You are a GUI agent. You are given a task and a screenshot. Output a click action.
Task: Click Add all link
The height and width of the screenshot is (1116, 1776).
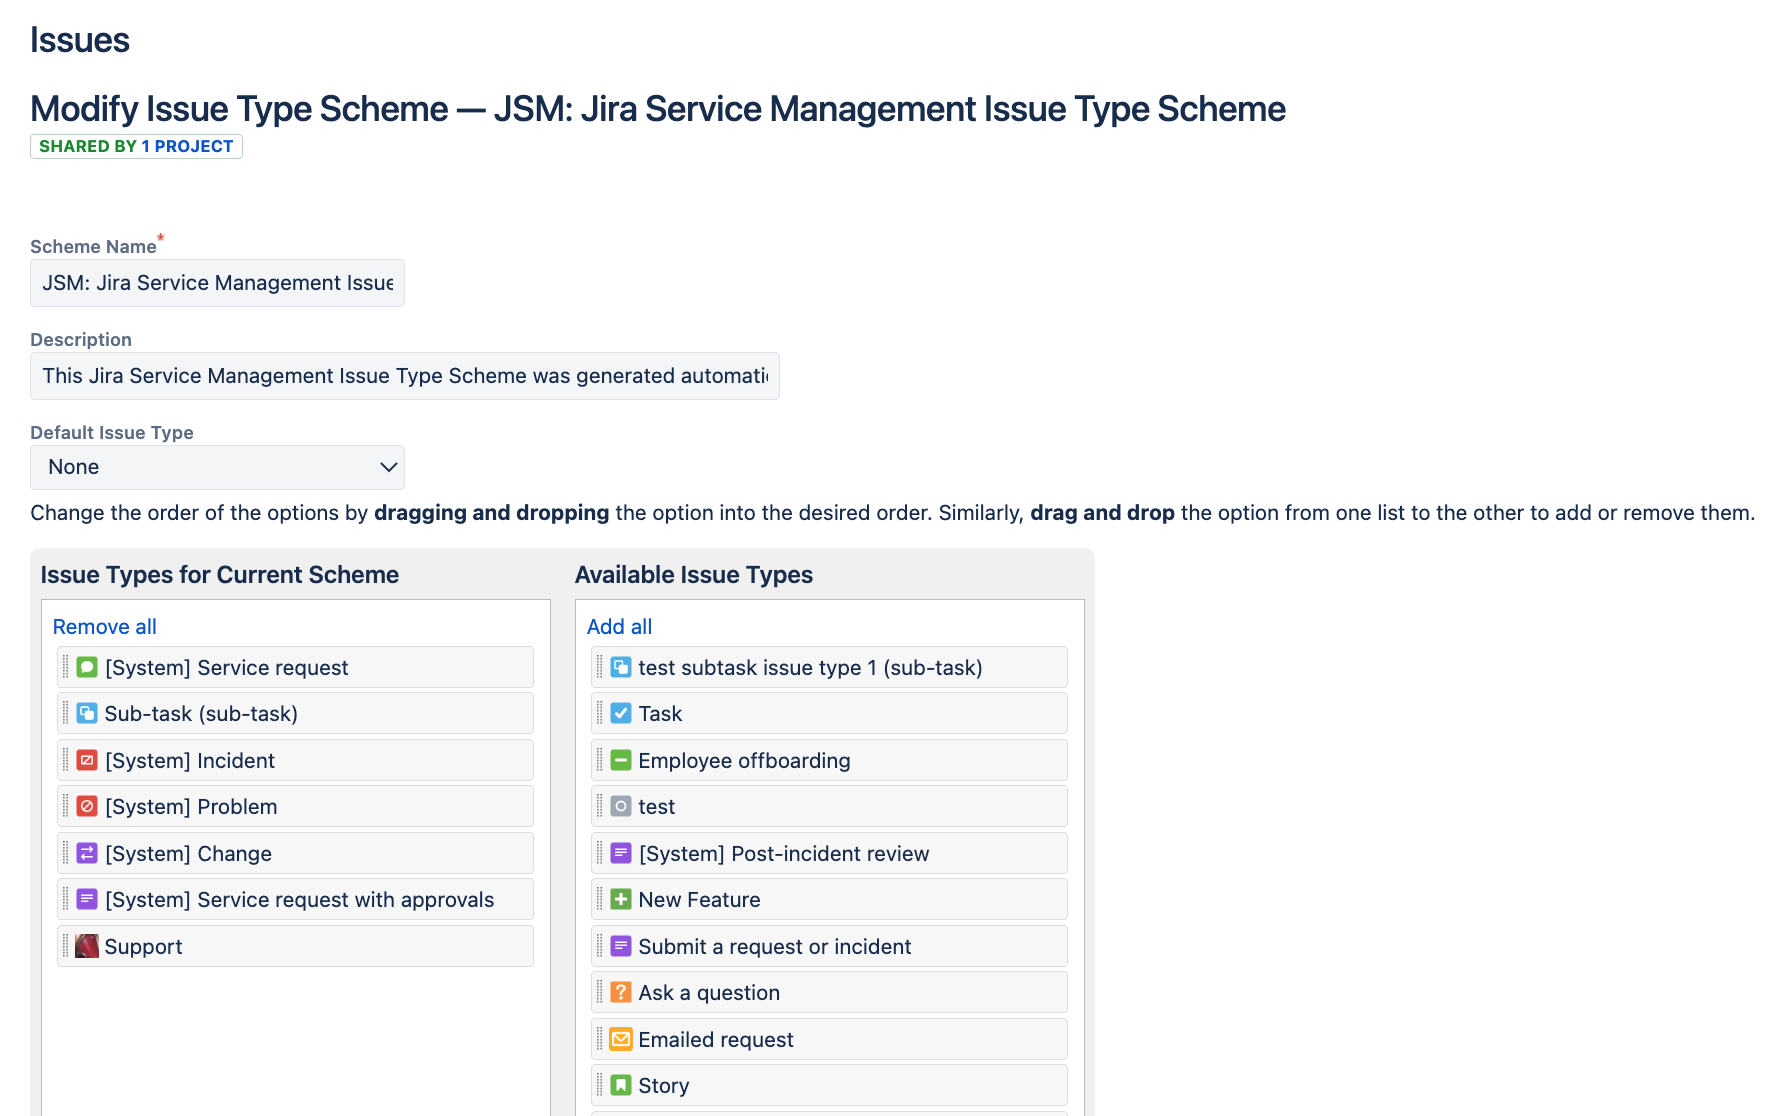point(619,627)
